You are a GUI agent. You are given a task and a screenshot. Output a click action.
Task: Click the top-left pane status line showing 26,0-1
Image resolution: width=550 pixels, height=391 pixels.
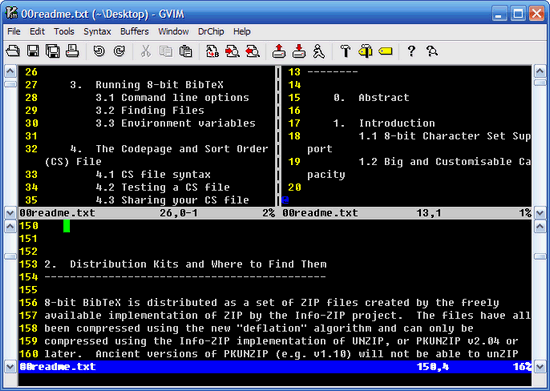147,213
